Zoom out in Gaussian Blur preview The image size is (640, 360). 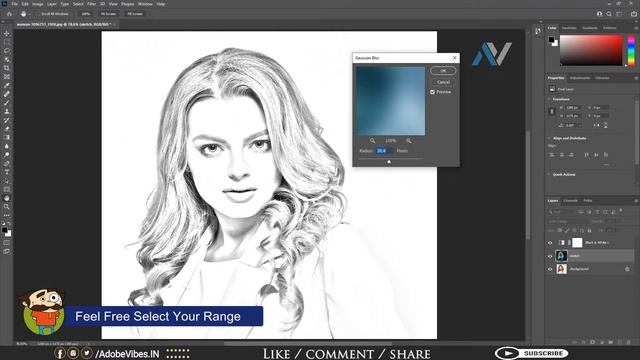[372, 140]
